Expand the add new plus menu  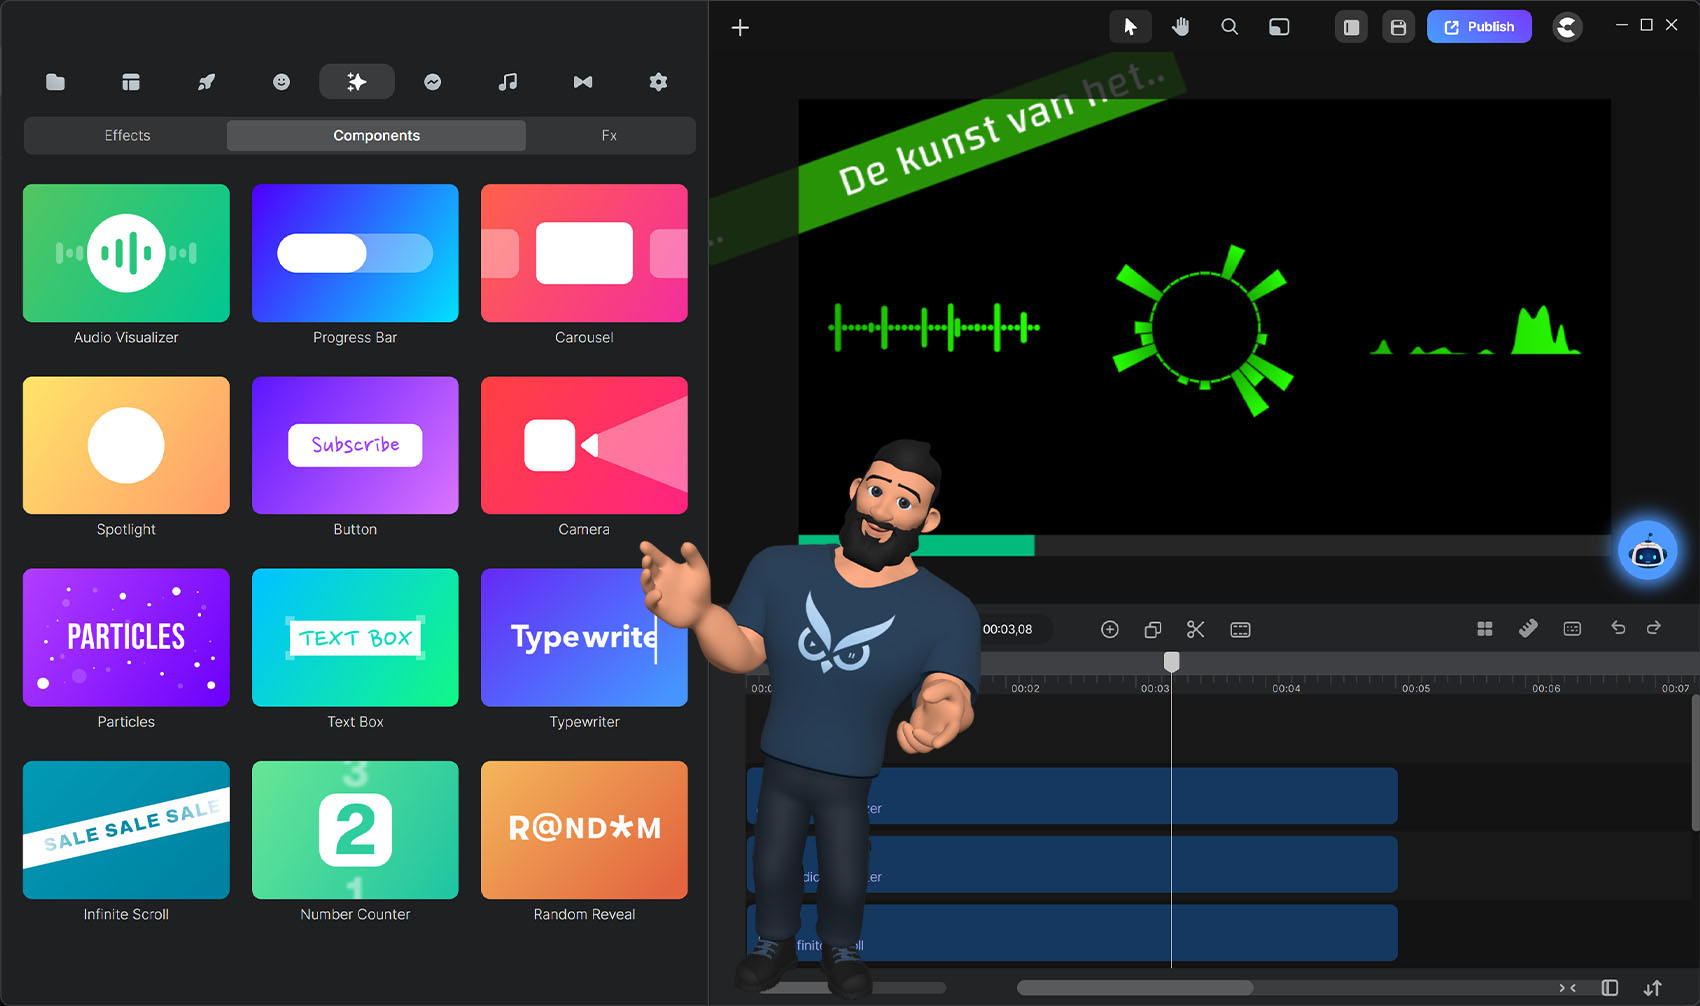[740, 28]
